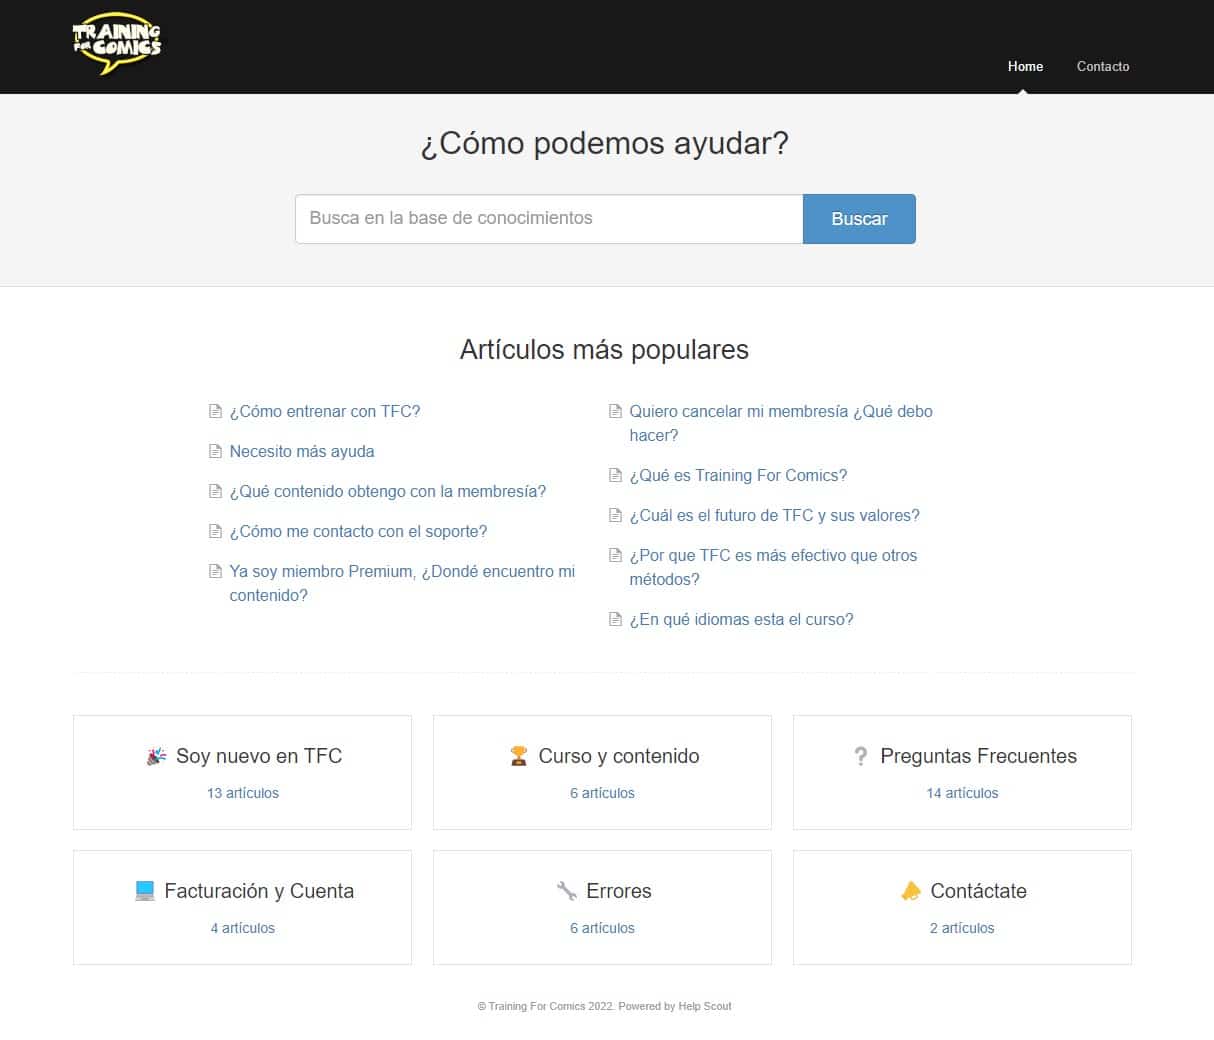Click document icon beside ¿En qué idiomas esta el curso?
The image size is (1214, 1040).
click(615, 619)
